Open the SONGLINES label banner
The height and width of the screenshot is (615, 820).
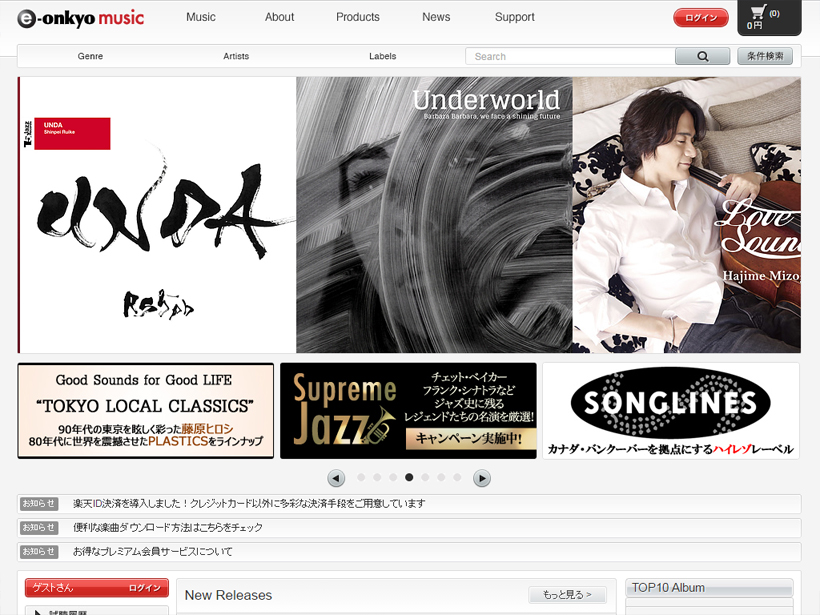coord(671,411)
